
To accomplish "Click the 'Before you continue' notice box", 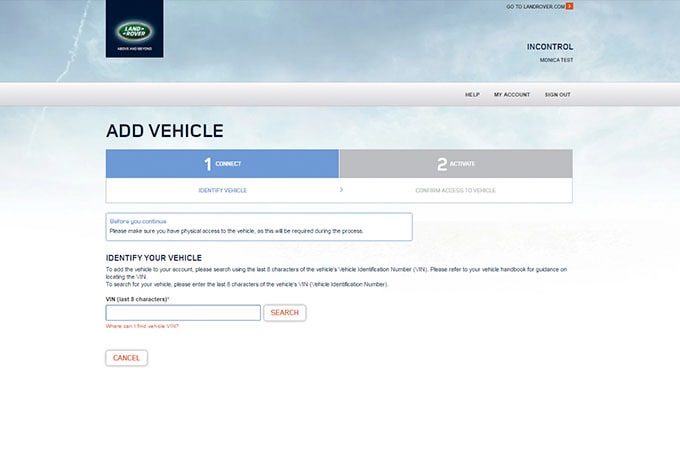I will (x=258, y=226).
